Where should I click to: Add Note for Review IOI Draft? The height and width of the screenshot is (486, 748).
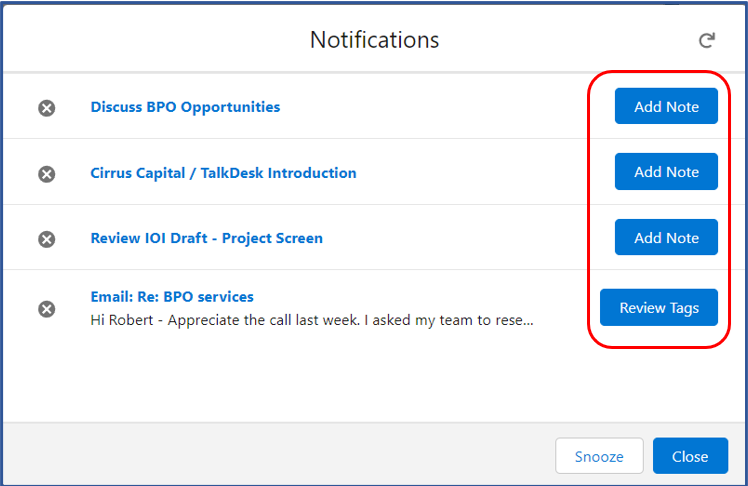point(666,237)
